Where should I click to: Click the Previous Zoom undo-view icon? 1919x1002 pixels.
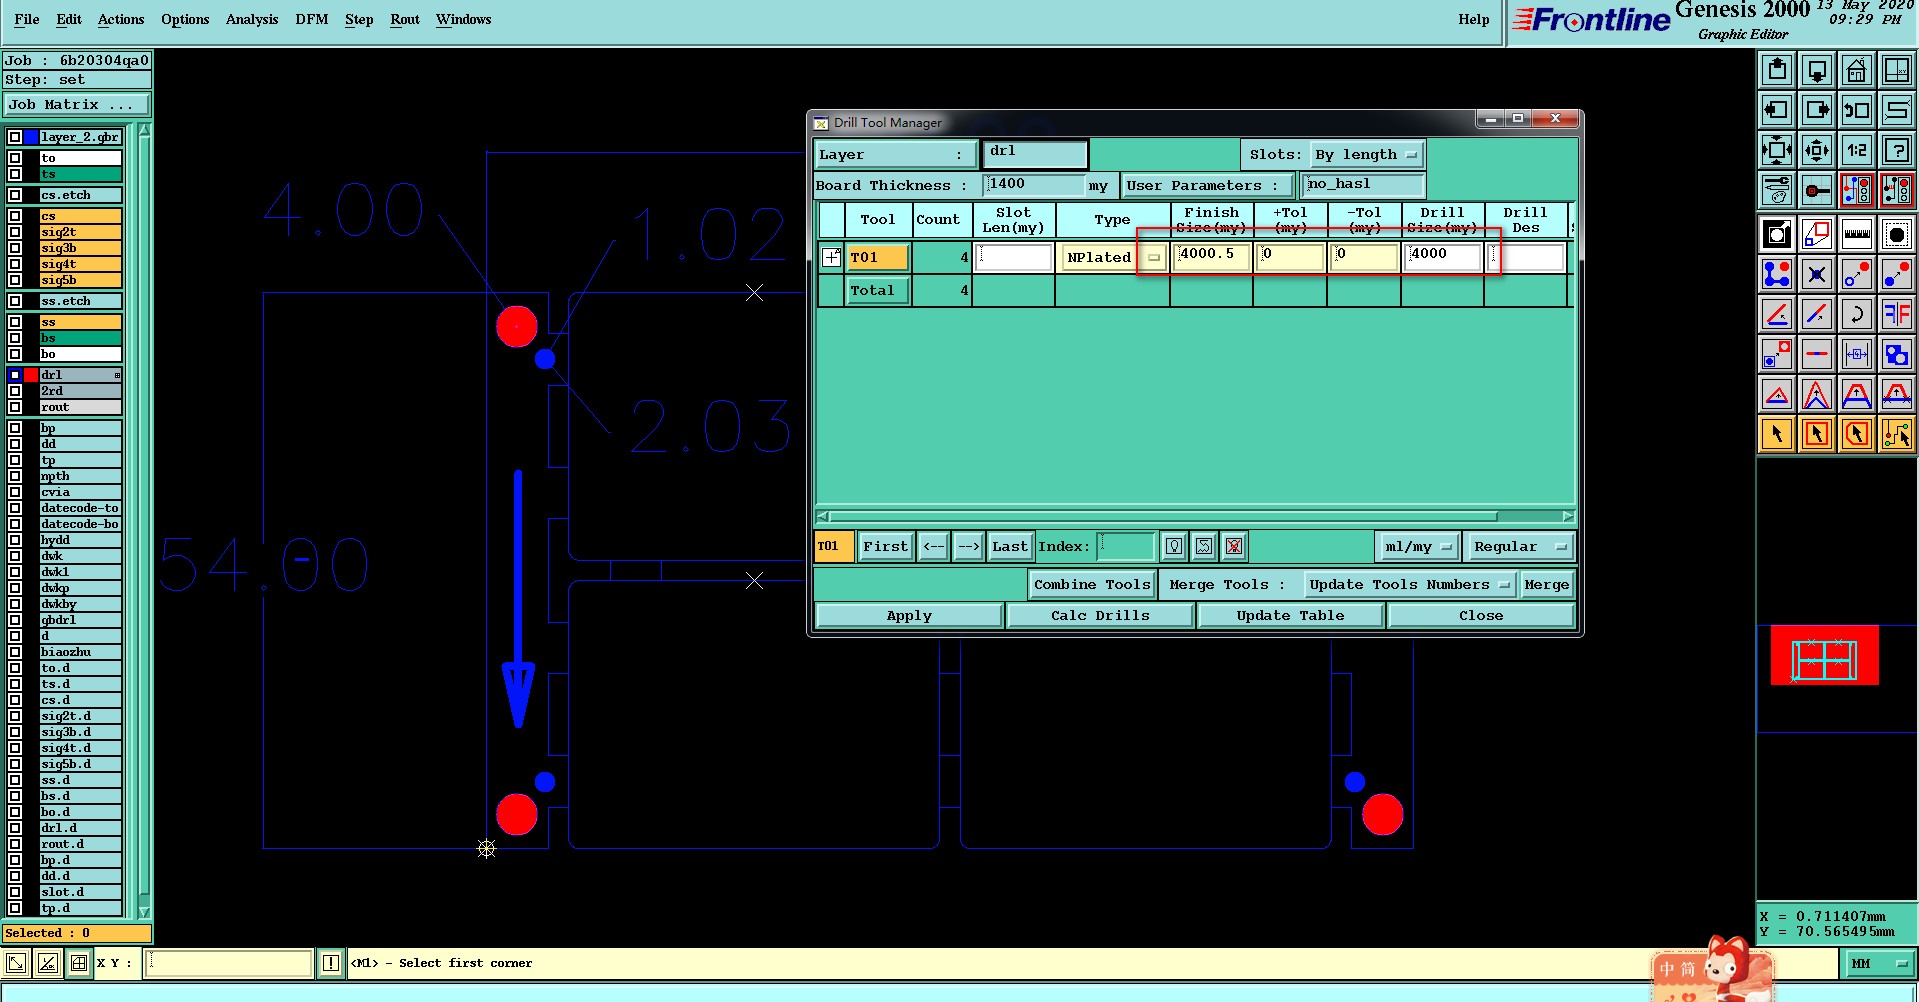pos(1857,110)
